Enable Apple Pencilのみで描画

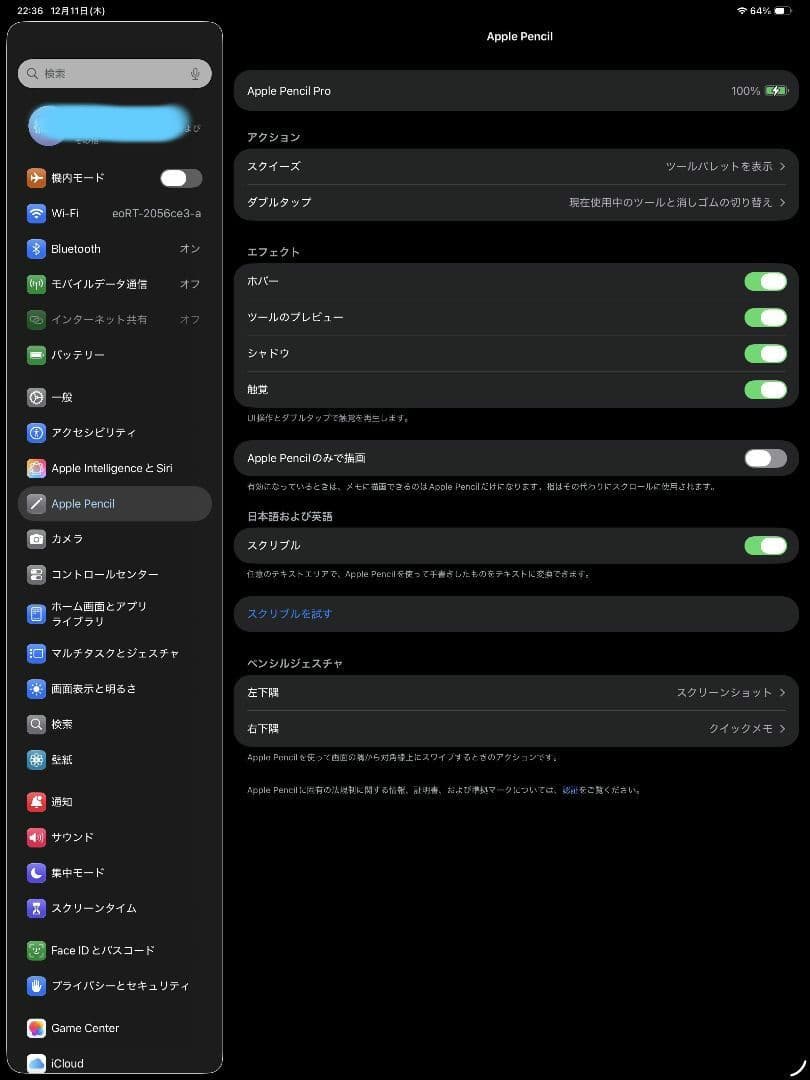point(765,456)
